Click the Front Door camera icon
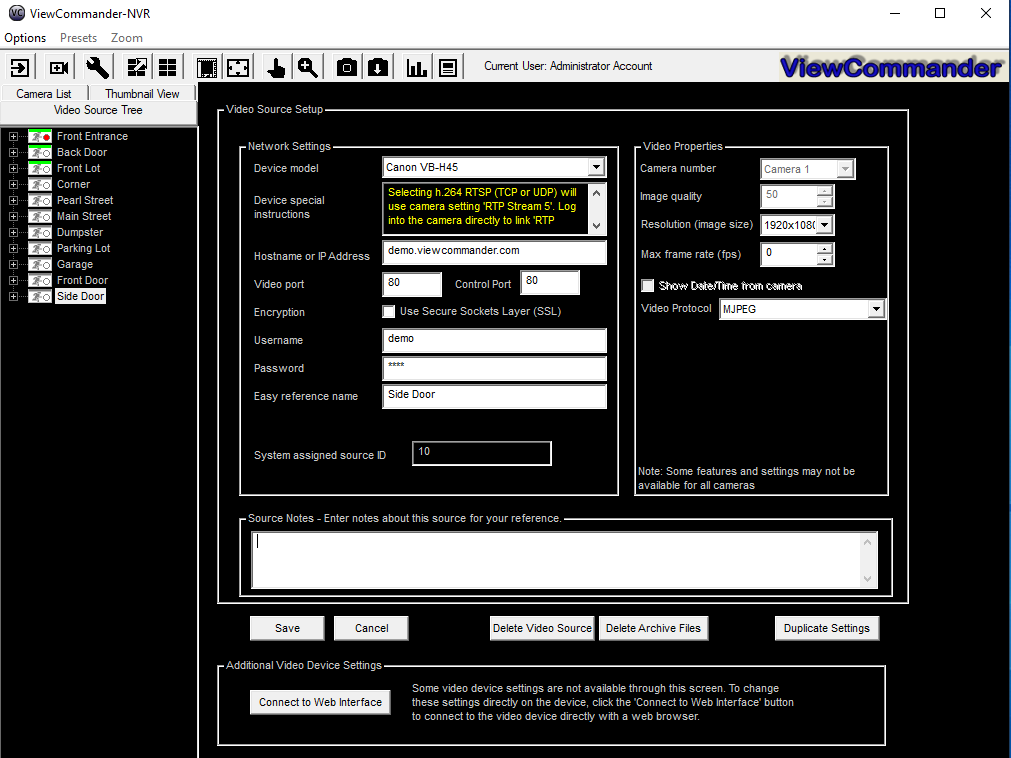 (x=40, y=280)
